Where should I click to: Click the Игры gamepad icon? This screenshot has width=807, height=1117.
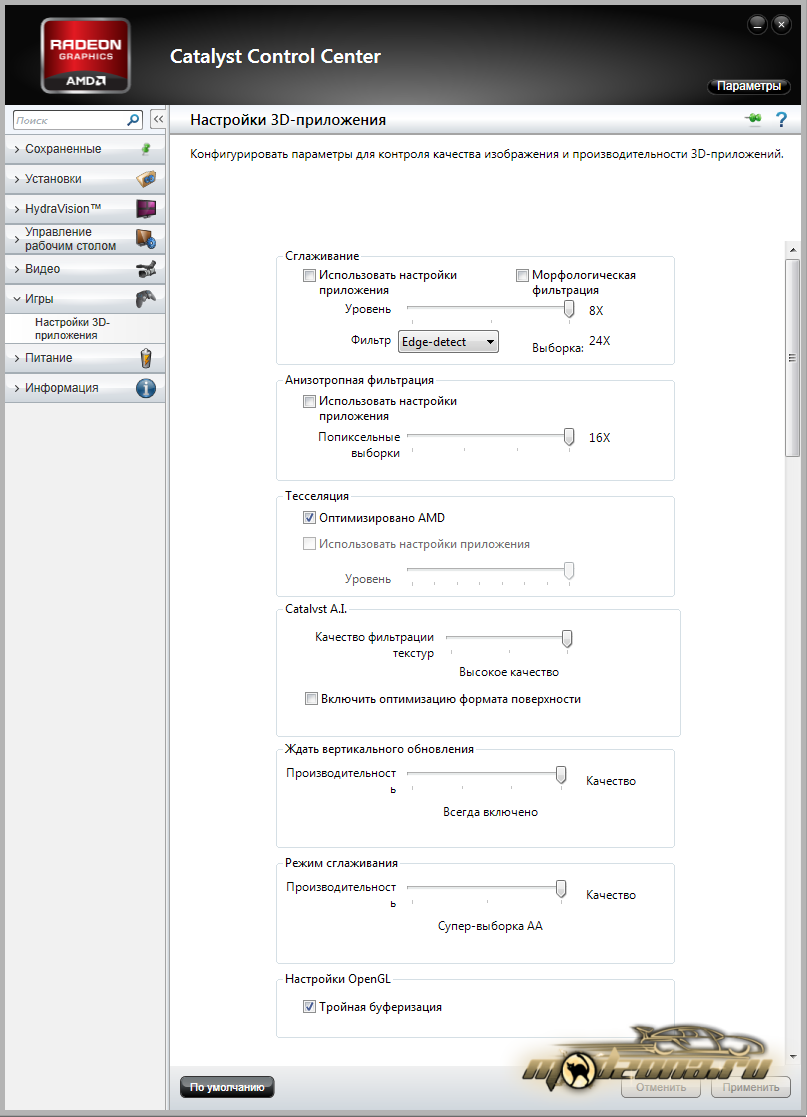click(x=146, y=299)
